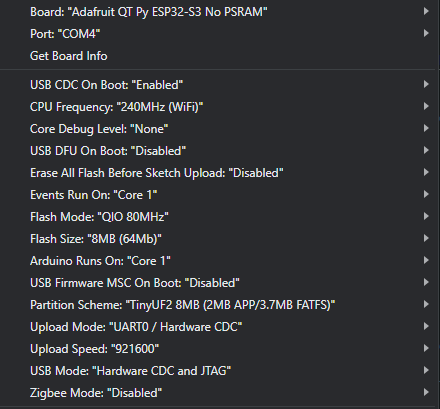The width and height of the screenshot is (440, 409).
Task: Open the Board selection submenu
Action: point(218,12)
